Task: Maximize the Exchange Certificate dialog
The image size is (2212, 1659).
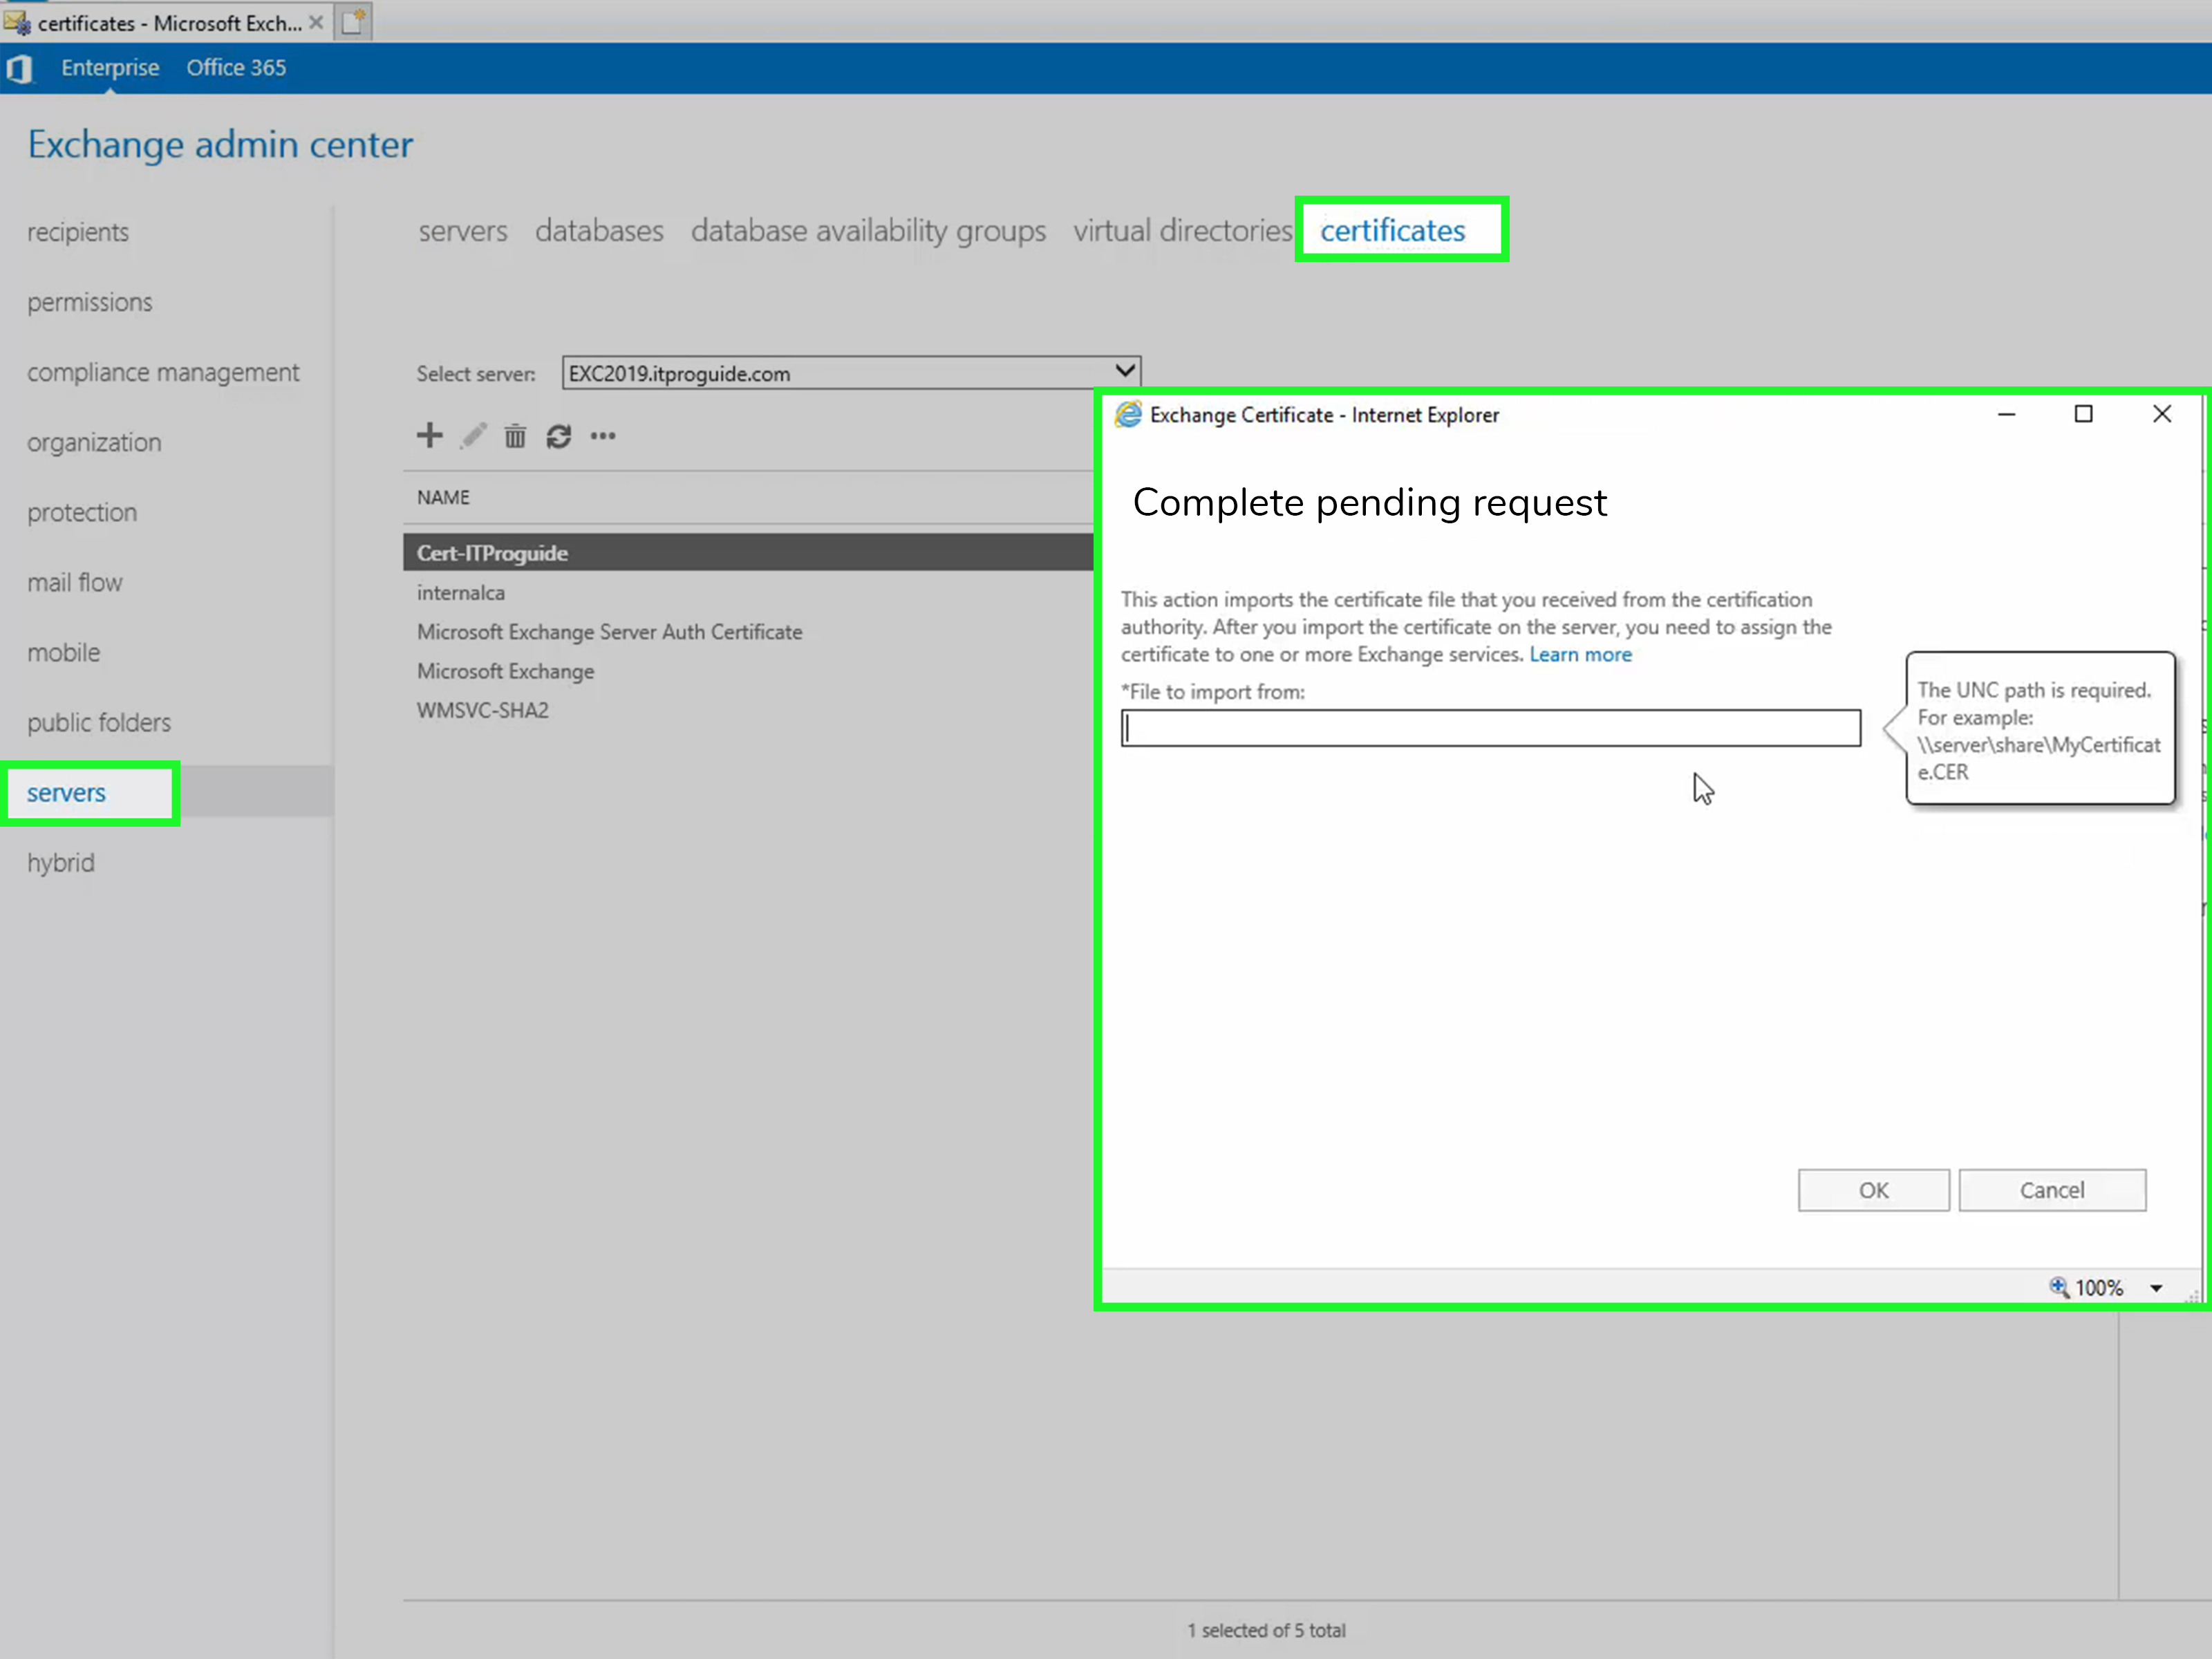Action: (x=2083, y=414)
